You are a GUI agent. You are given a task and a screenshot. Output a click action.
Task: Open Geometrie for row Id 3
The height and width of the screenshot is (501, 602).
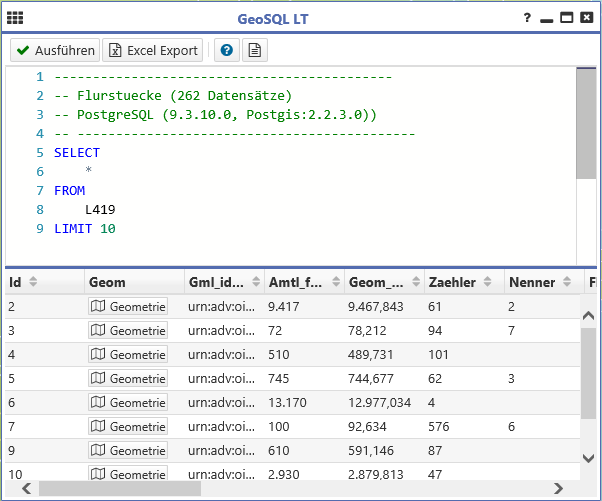point(128,331)
